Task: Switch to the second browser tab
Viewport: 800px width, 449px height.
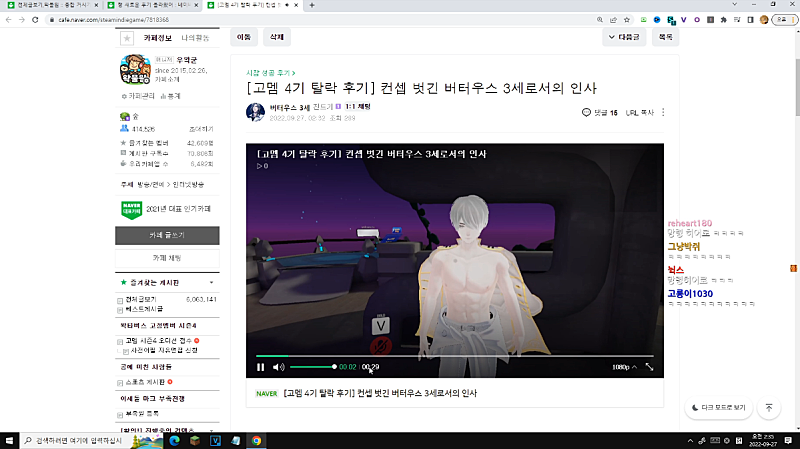Action: coord(153,5)
